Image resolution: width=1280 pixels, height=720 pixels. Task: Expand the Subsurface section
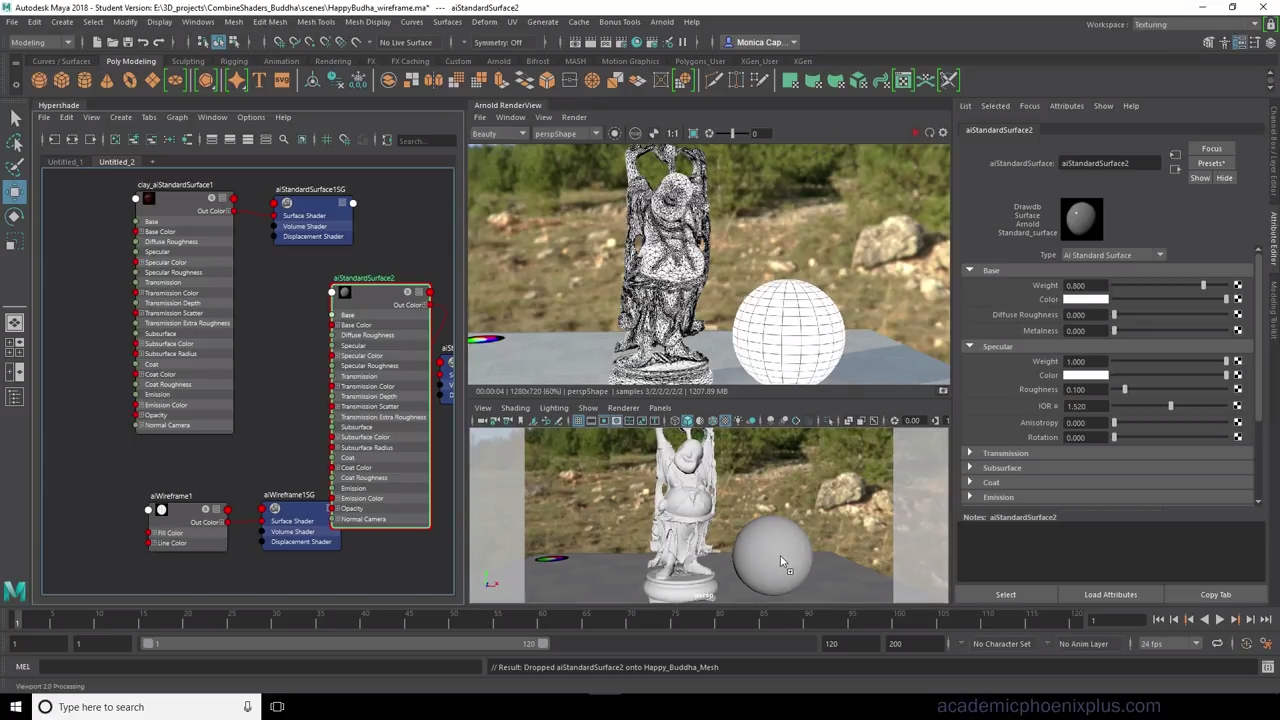969,468
